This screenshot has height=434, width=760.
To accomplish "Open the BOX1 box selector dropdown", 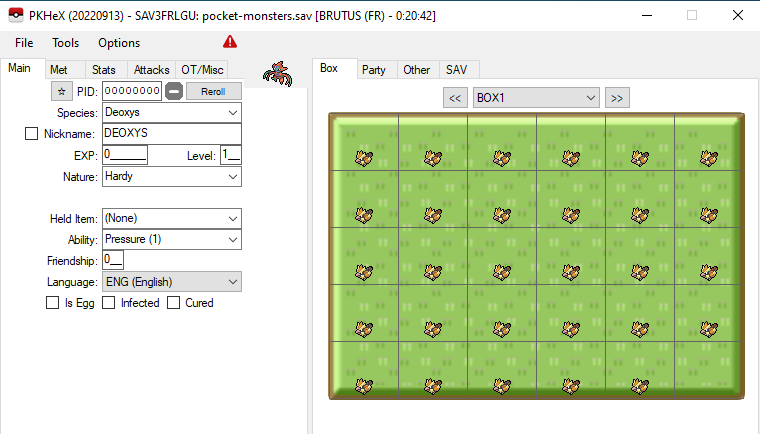I will pyautogui.click(x=536, y=98).
